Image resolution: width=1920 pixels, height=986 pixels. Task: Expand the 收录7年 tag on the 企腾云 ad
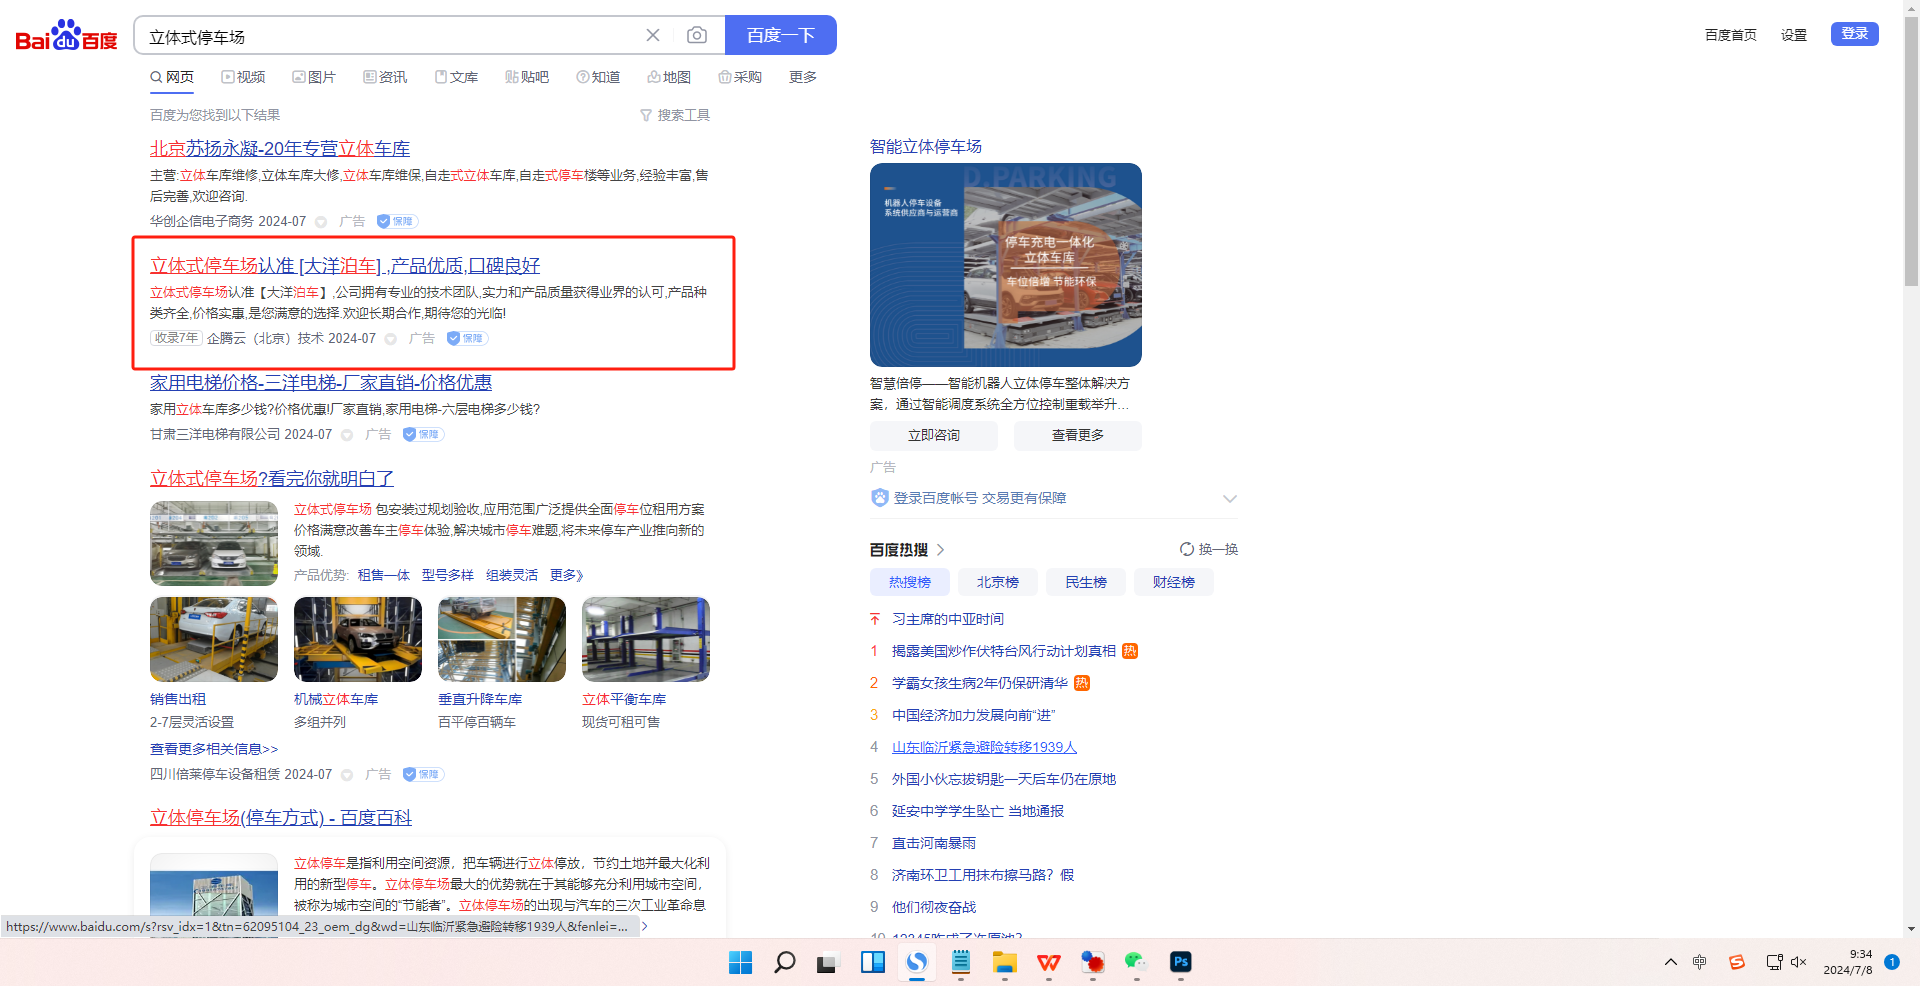176,338
